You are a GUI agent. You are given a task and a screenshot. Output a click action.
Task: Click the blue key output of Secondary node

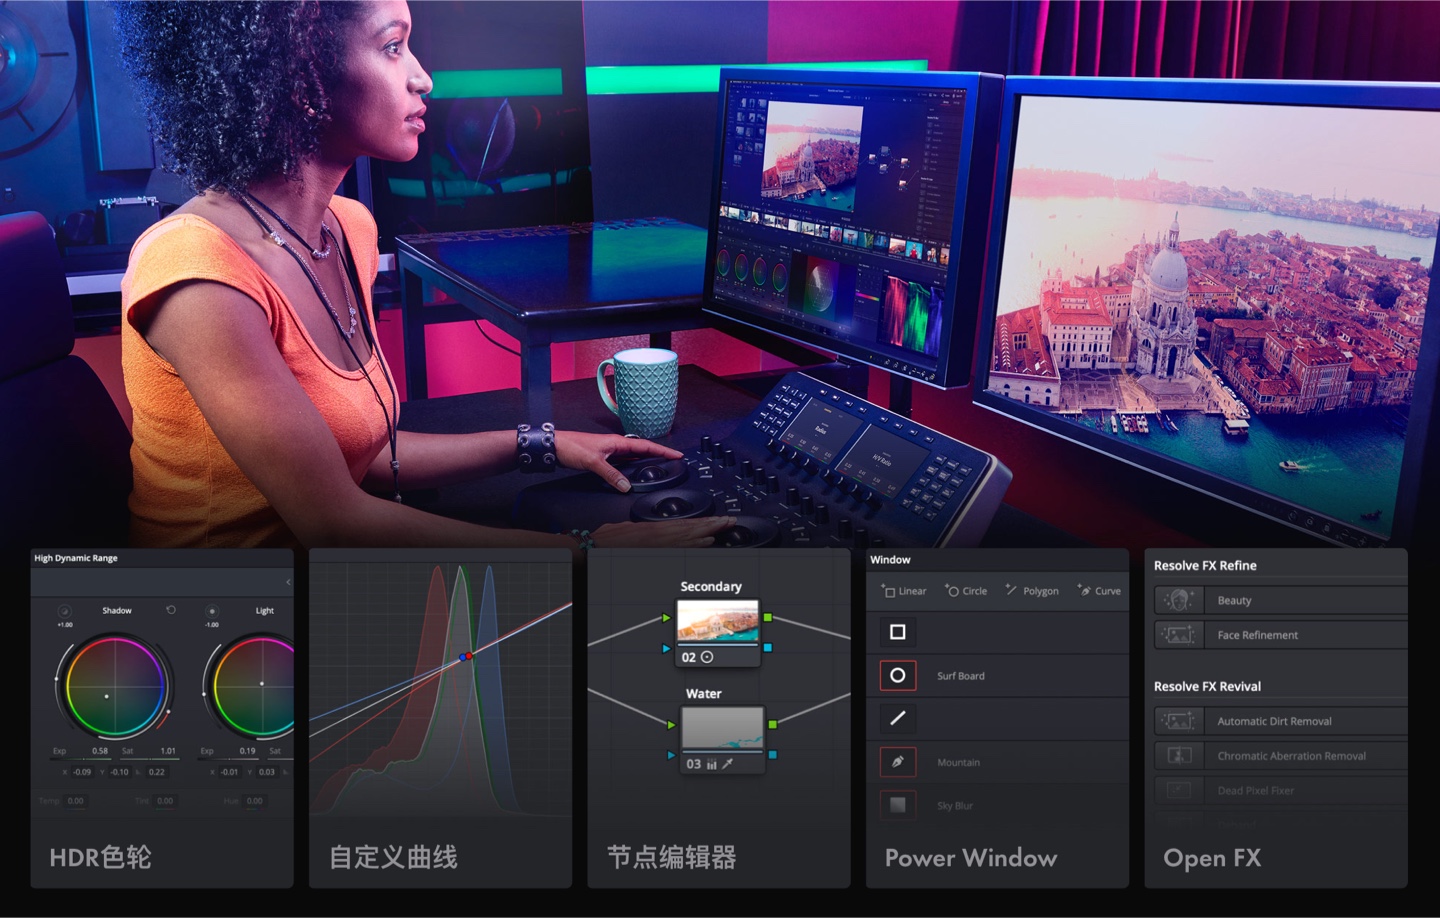[767, 648]
